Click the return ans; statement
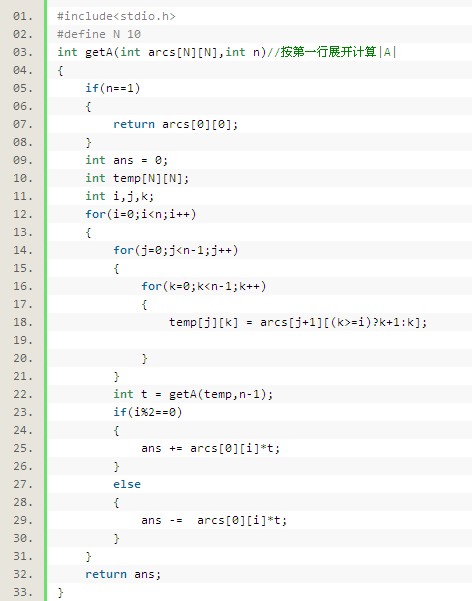The width and height of the screenshot is (472, 601). click(123, 575)
